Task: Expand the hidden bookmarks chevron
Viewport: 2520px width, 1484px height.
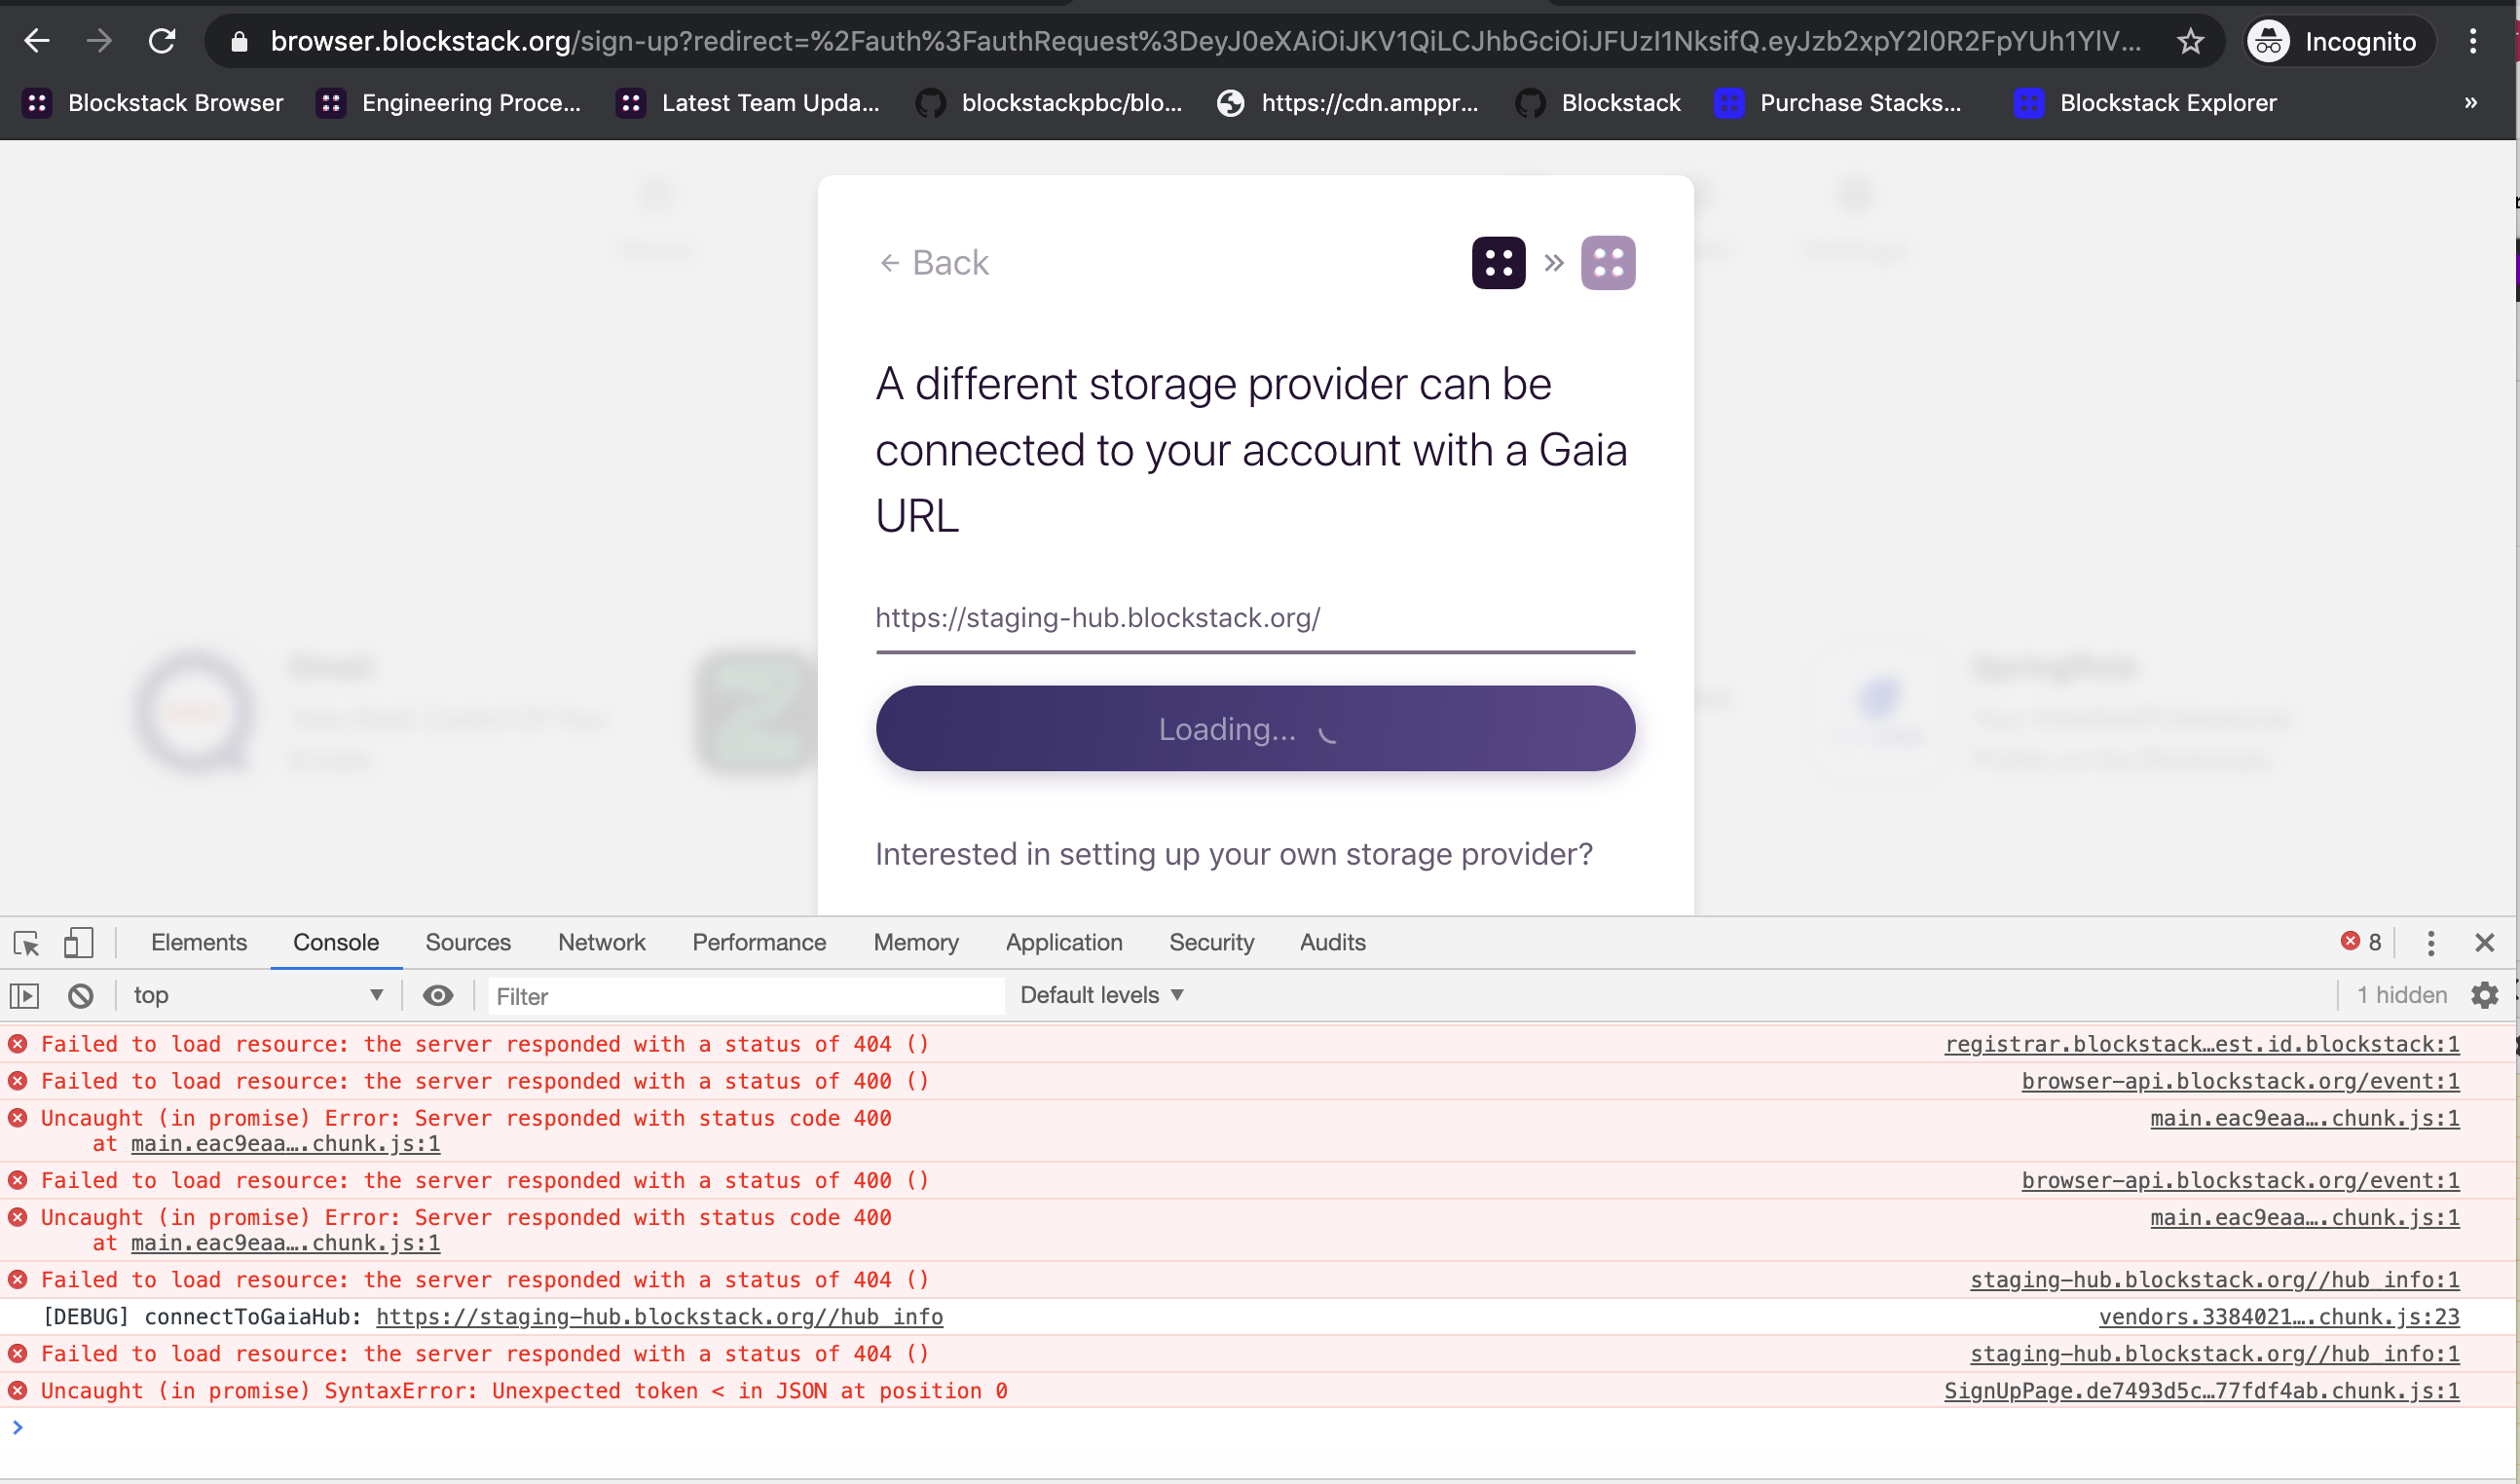Action: [x=2470, y=103]
